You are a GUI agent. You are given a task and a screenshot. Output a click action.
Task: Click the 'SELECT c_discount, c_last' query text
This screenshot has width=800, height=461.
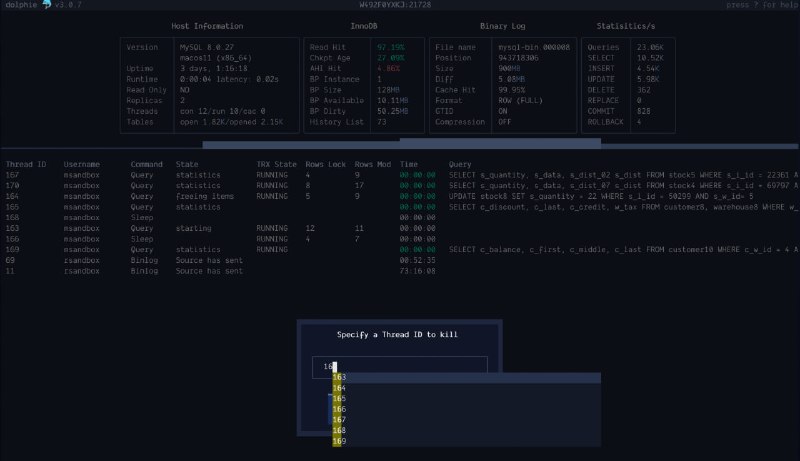[623, 207]
